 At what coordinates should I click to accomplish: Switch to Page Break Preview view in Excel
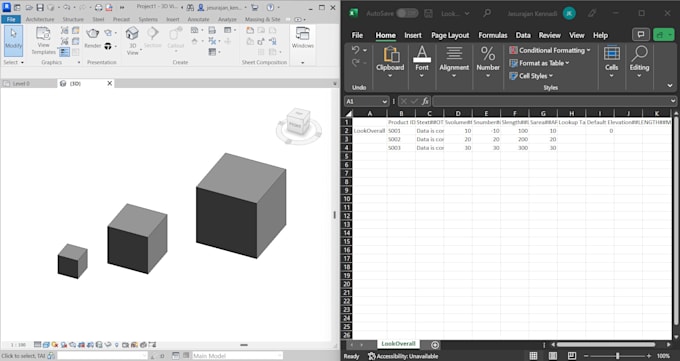pyautogui.click(x=572, y=356)
